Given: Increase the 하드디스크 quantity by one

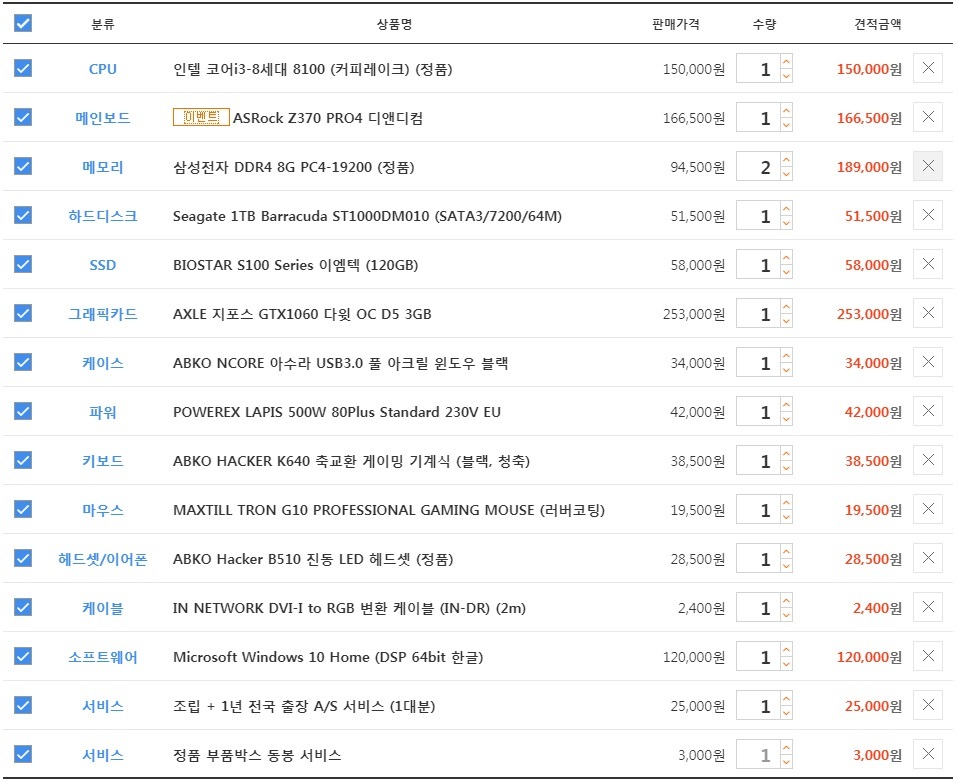Looking at the screenshot, I should (x=786, y=208).
